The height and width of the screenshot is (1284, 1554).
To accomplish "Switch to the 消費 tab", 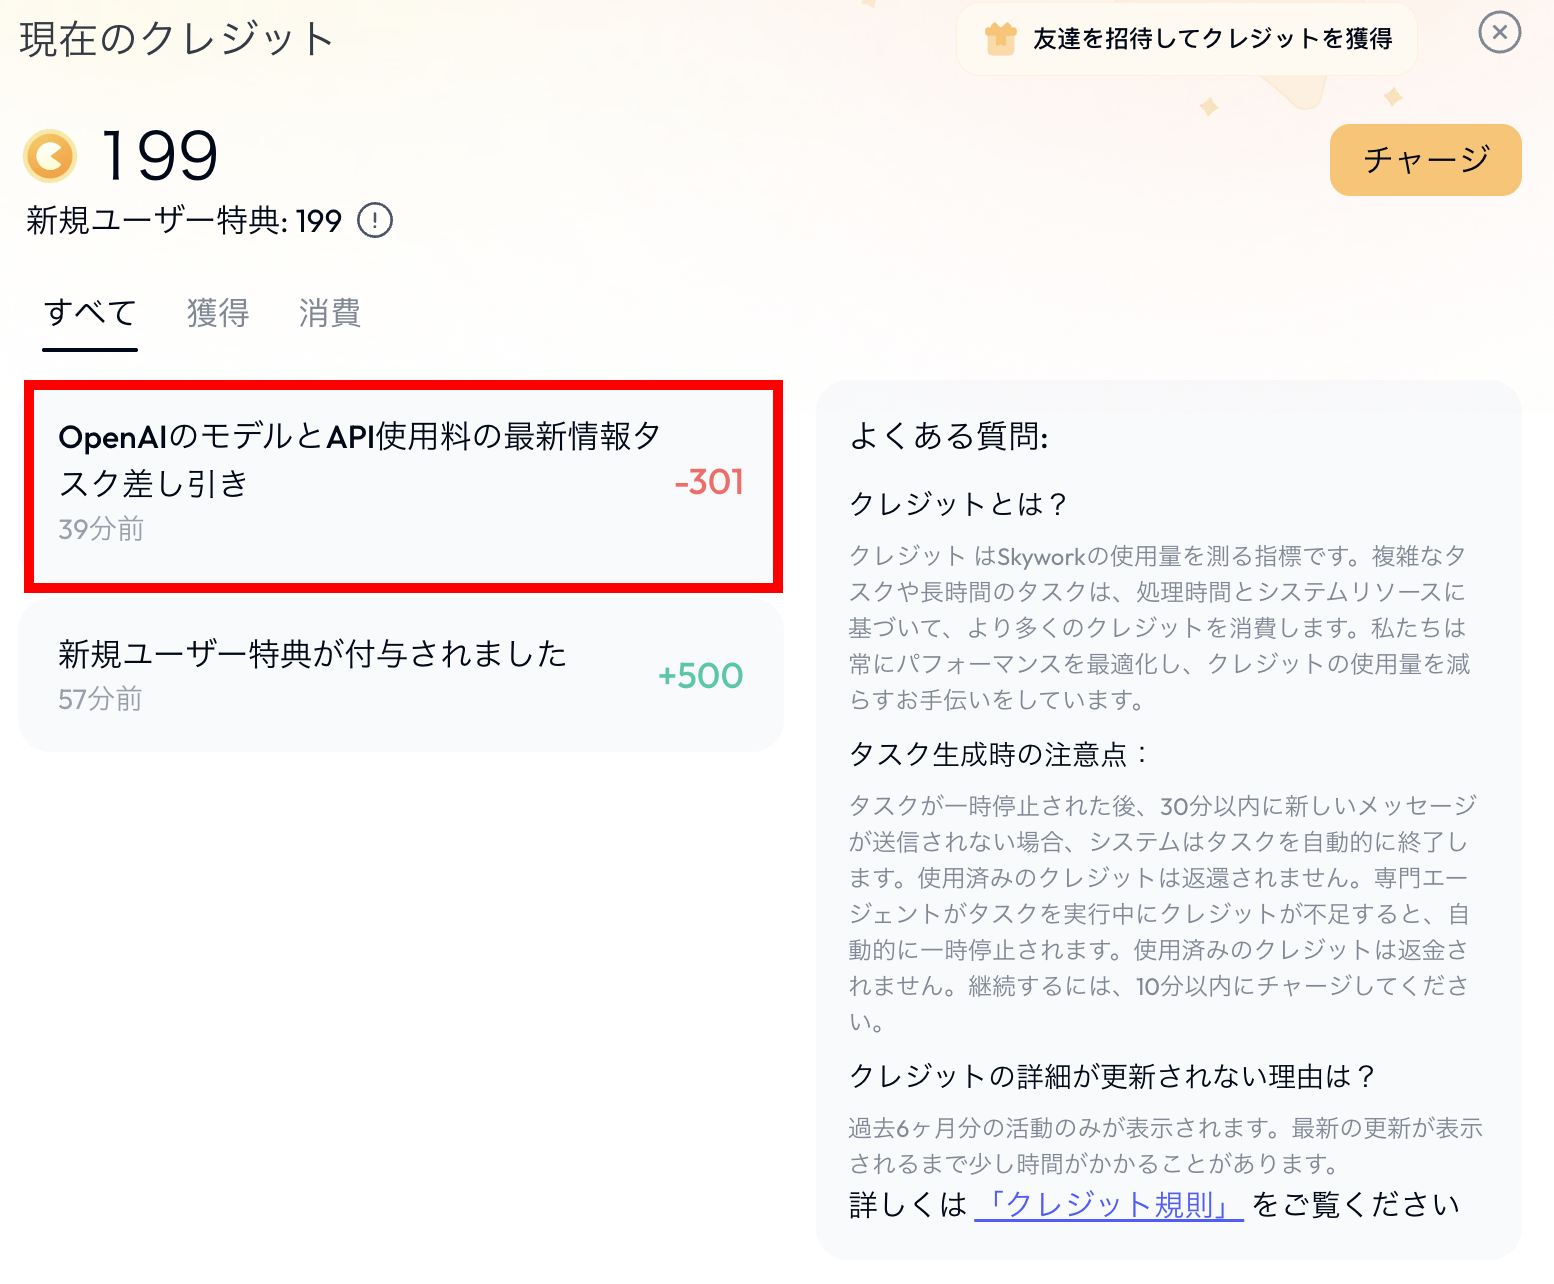I will tap(329, 313).
